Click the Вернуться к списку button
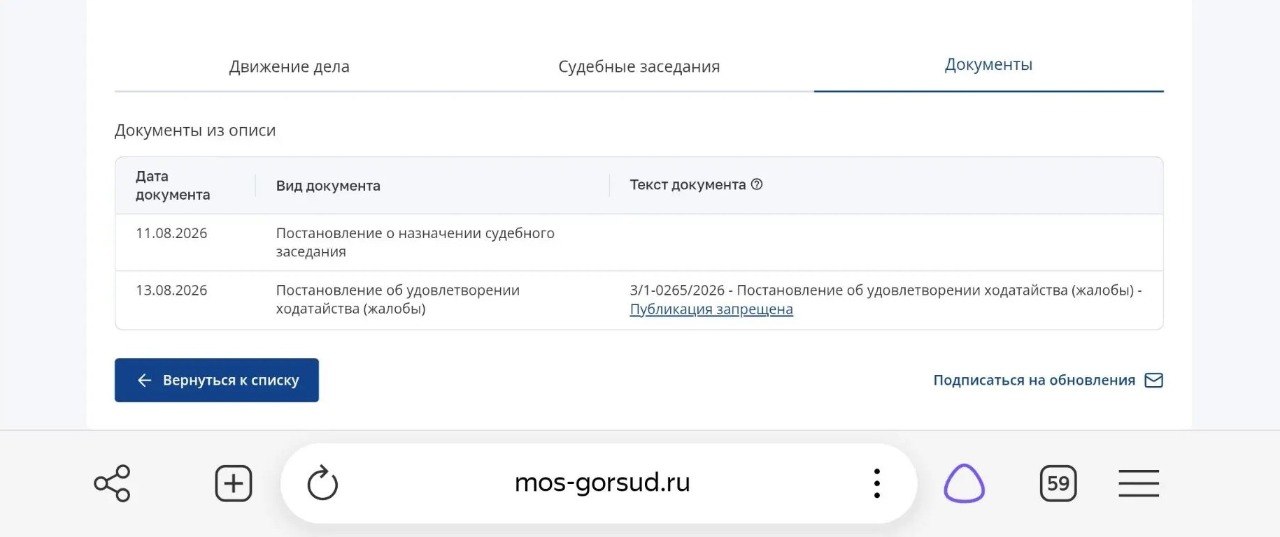The width and height of the screenshot is (1280, 537). [x=217, y=380]
